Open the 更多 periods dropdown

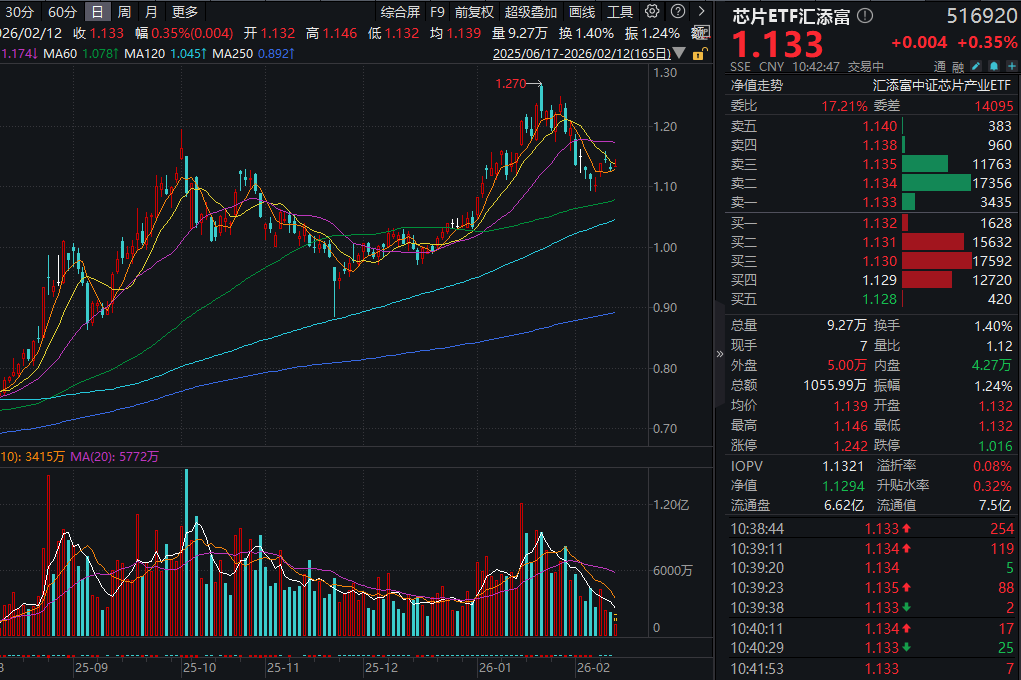tap(185, 12)
